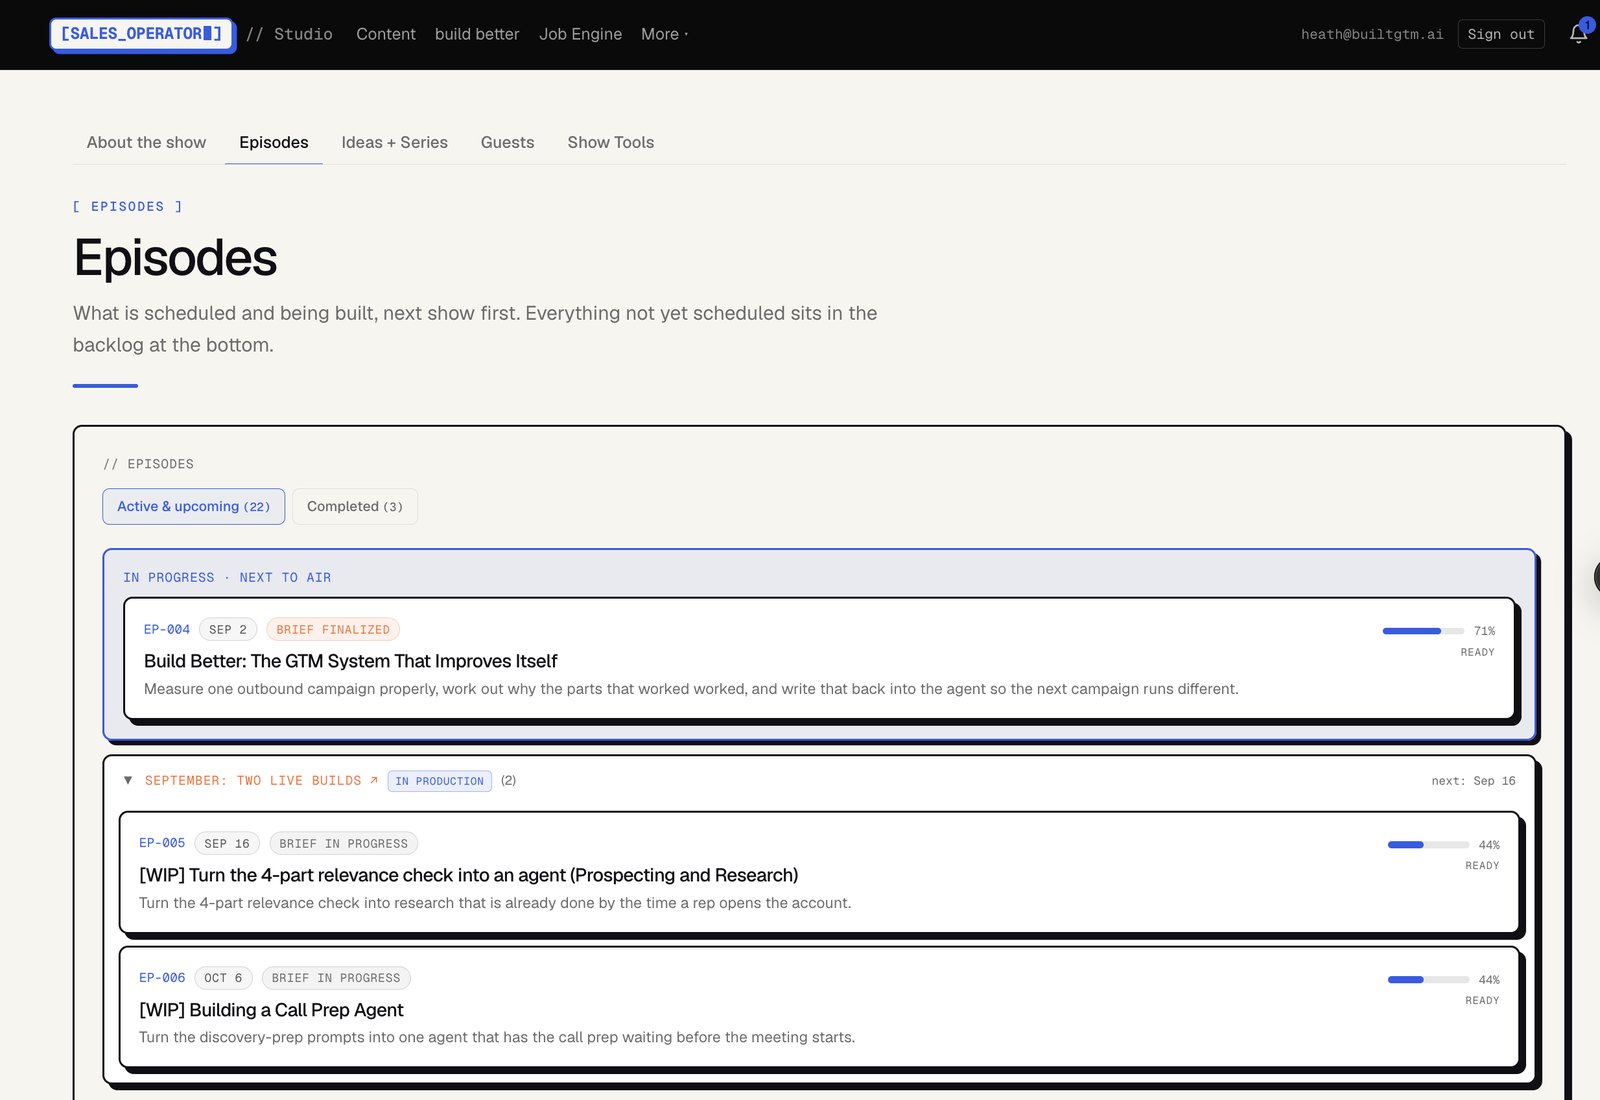The height and width of the screenshot is (1100, 1600).
Task: Open the Guests tab
Action: click(507, 142)
